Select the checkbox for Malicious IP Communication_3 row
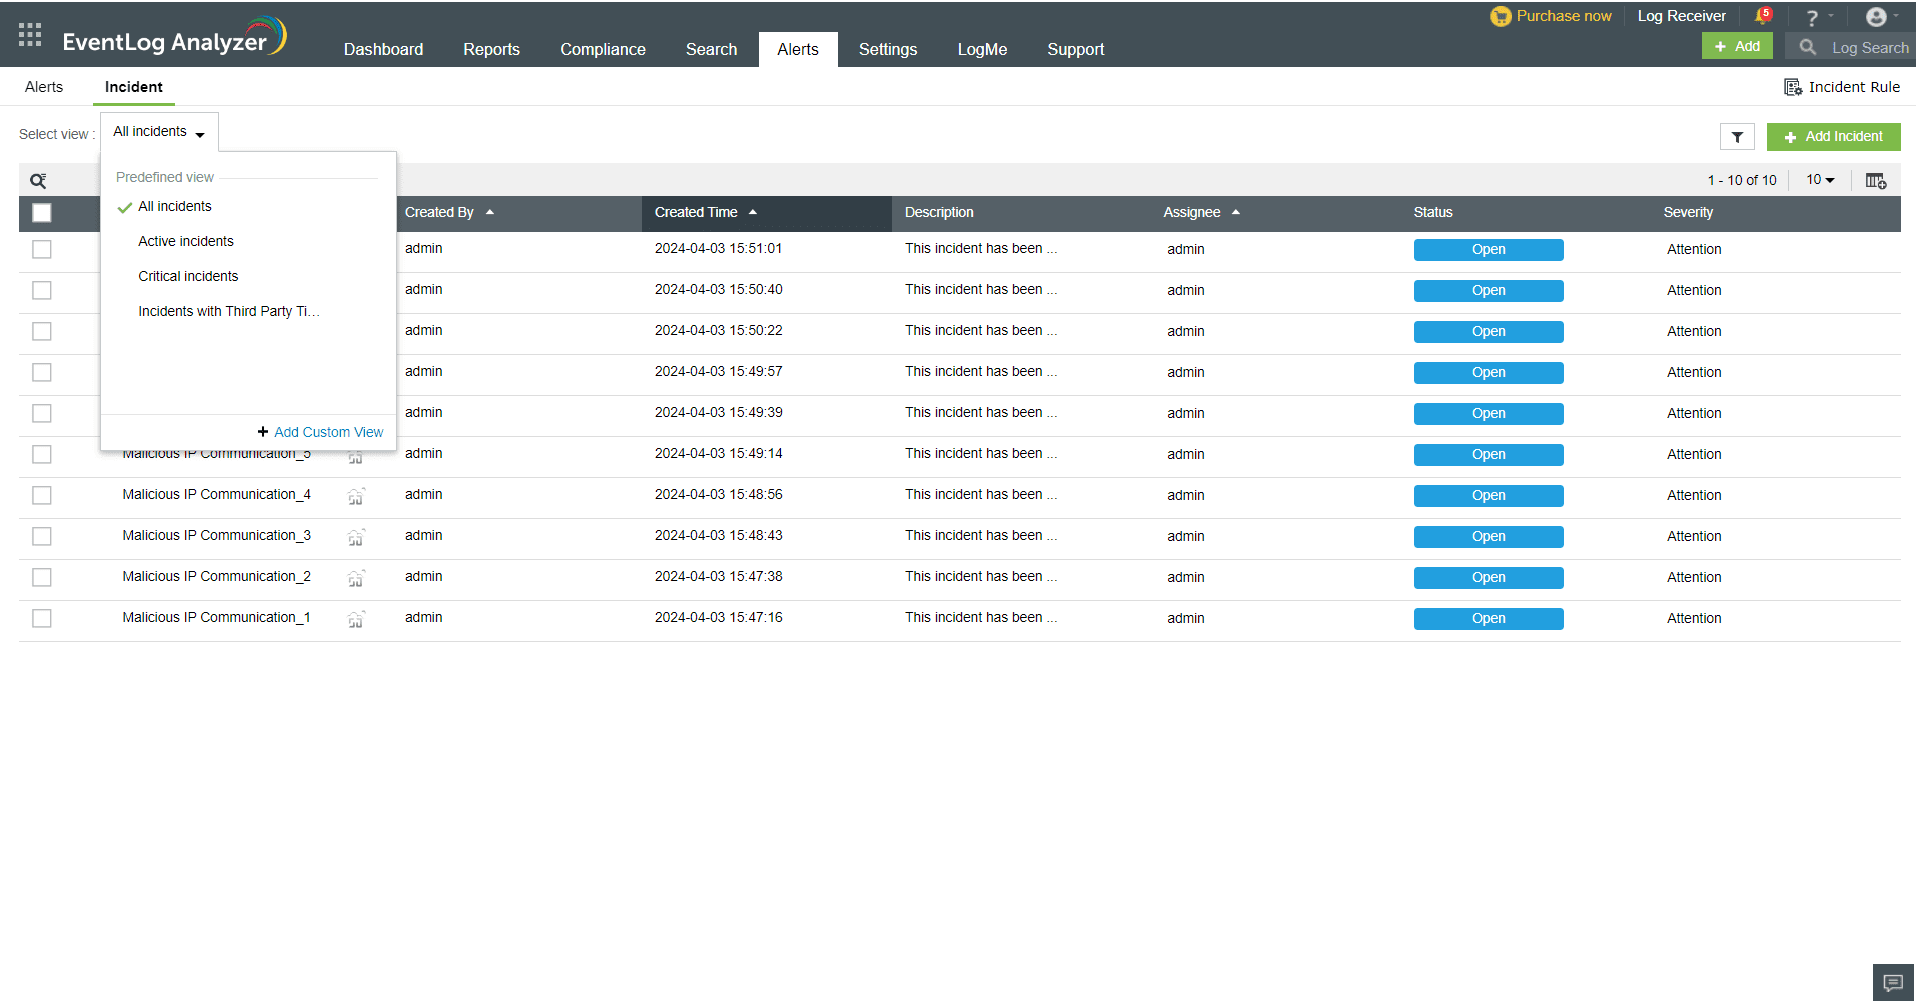This screenshot has height=1001, width=1916. pos(41,536)
